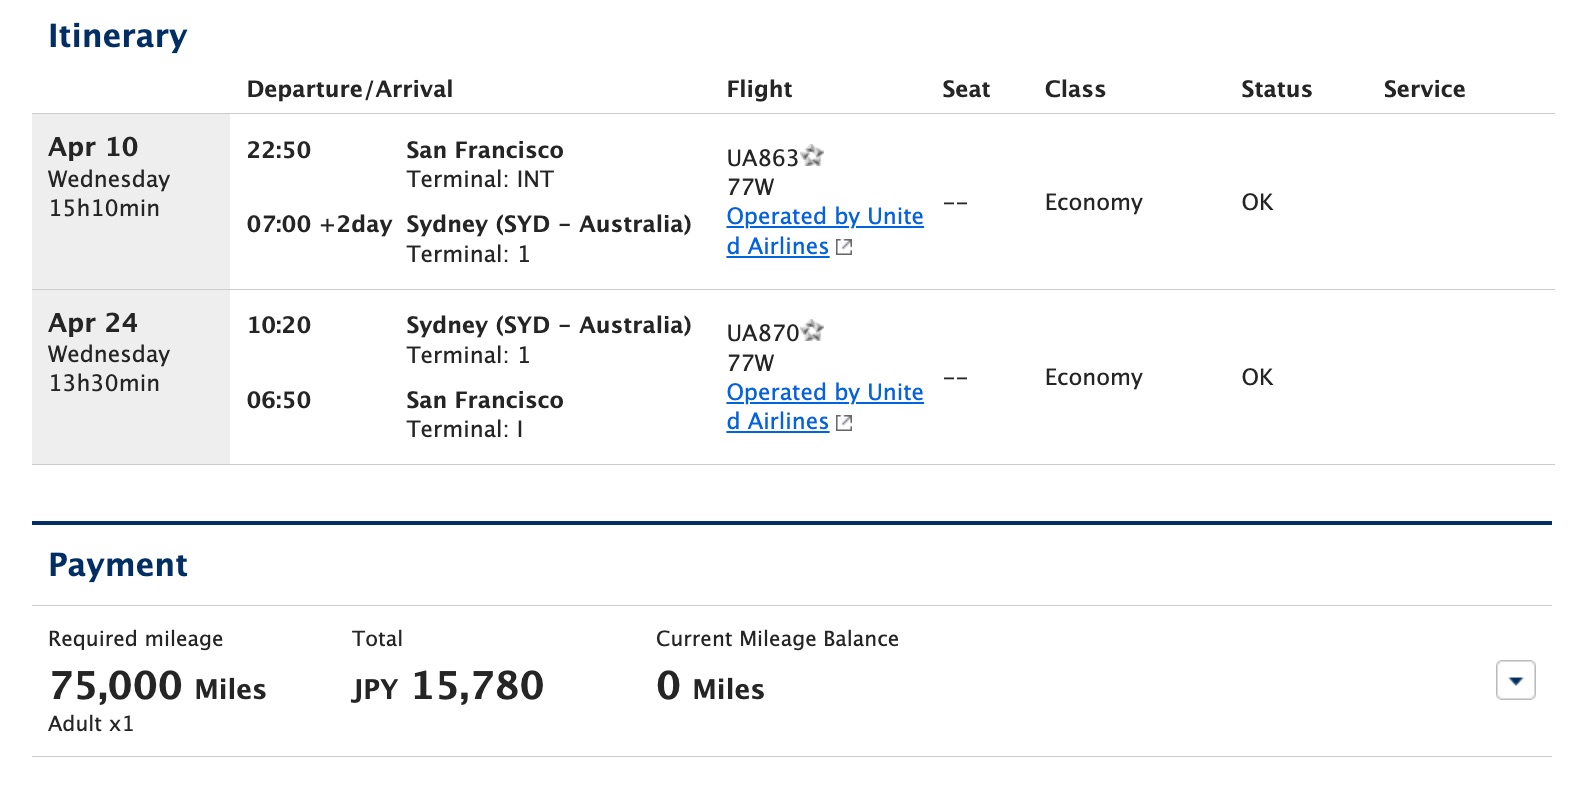Open Operated by United Airlines for the Apr 24 flight
This screenshot has width=1582, height=800.
pos(824,392)
